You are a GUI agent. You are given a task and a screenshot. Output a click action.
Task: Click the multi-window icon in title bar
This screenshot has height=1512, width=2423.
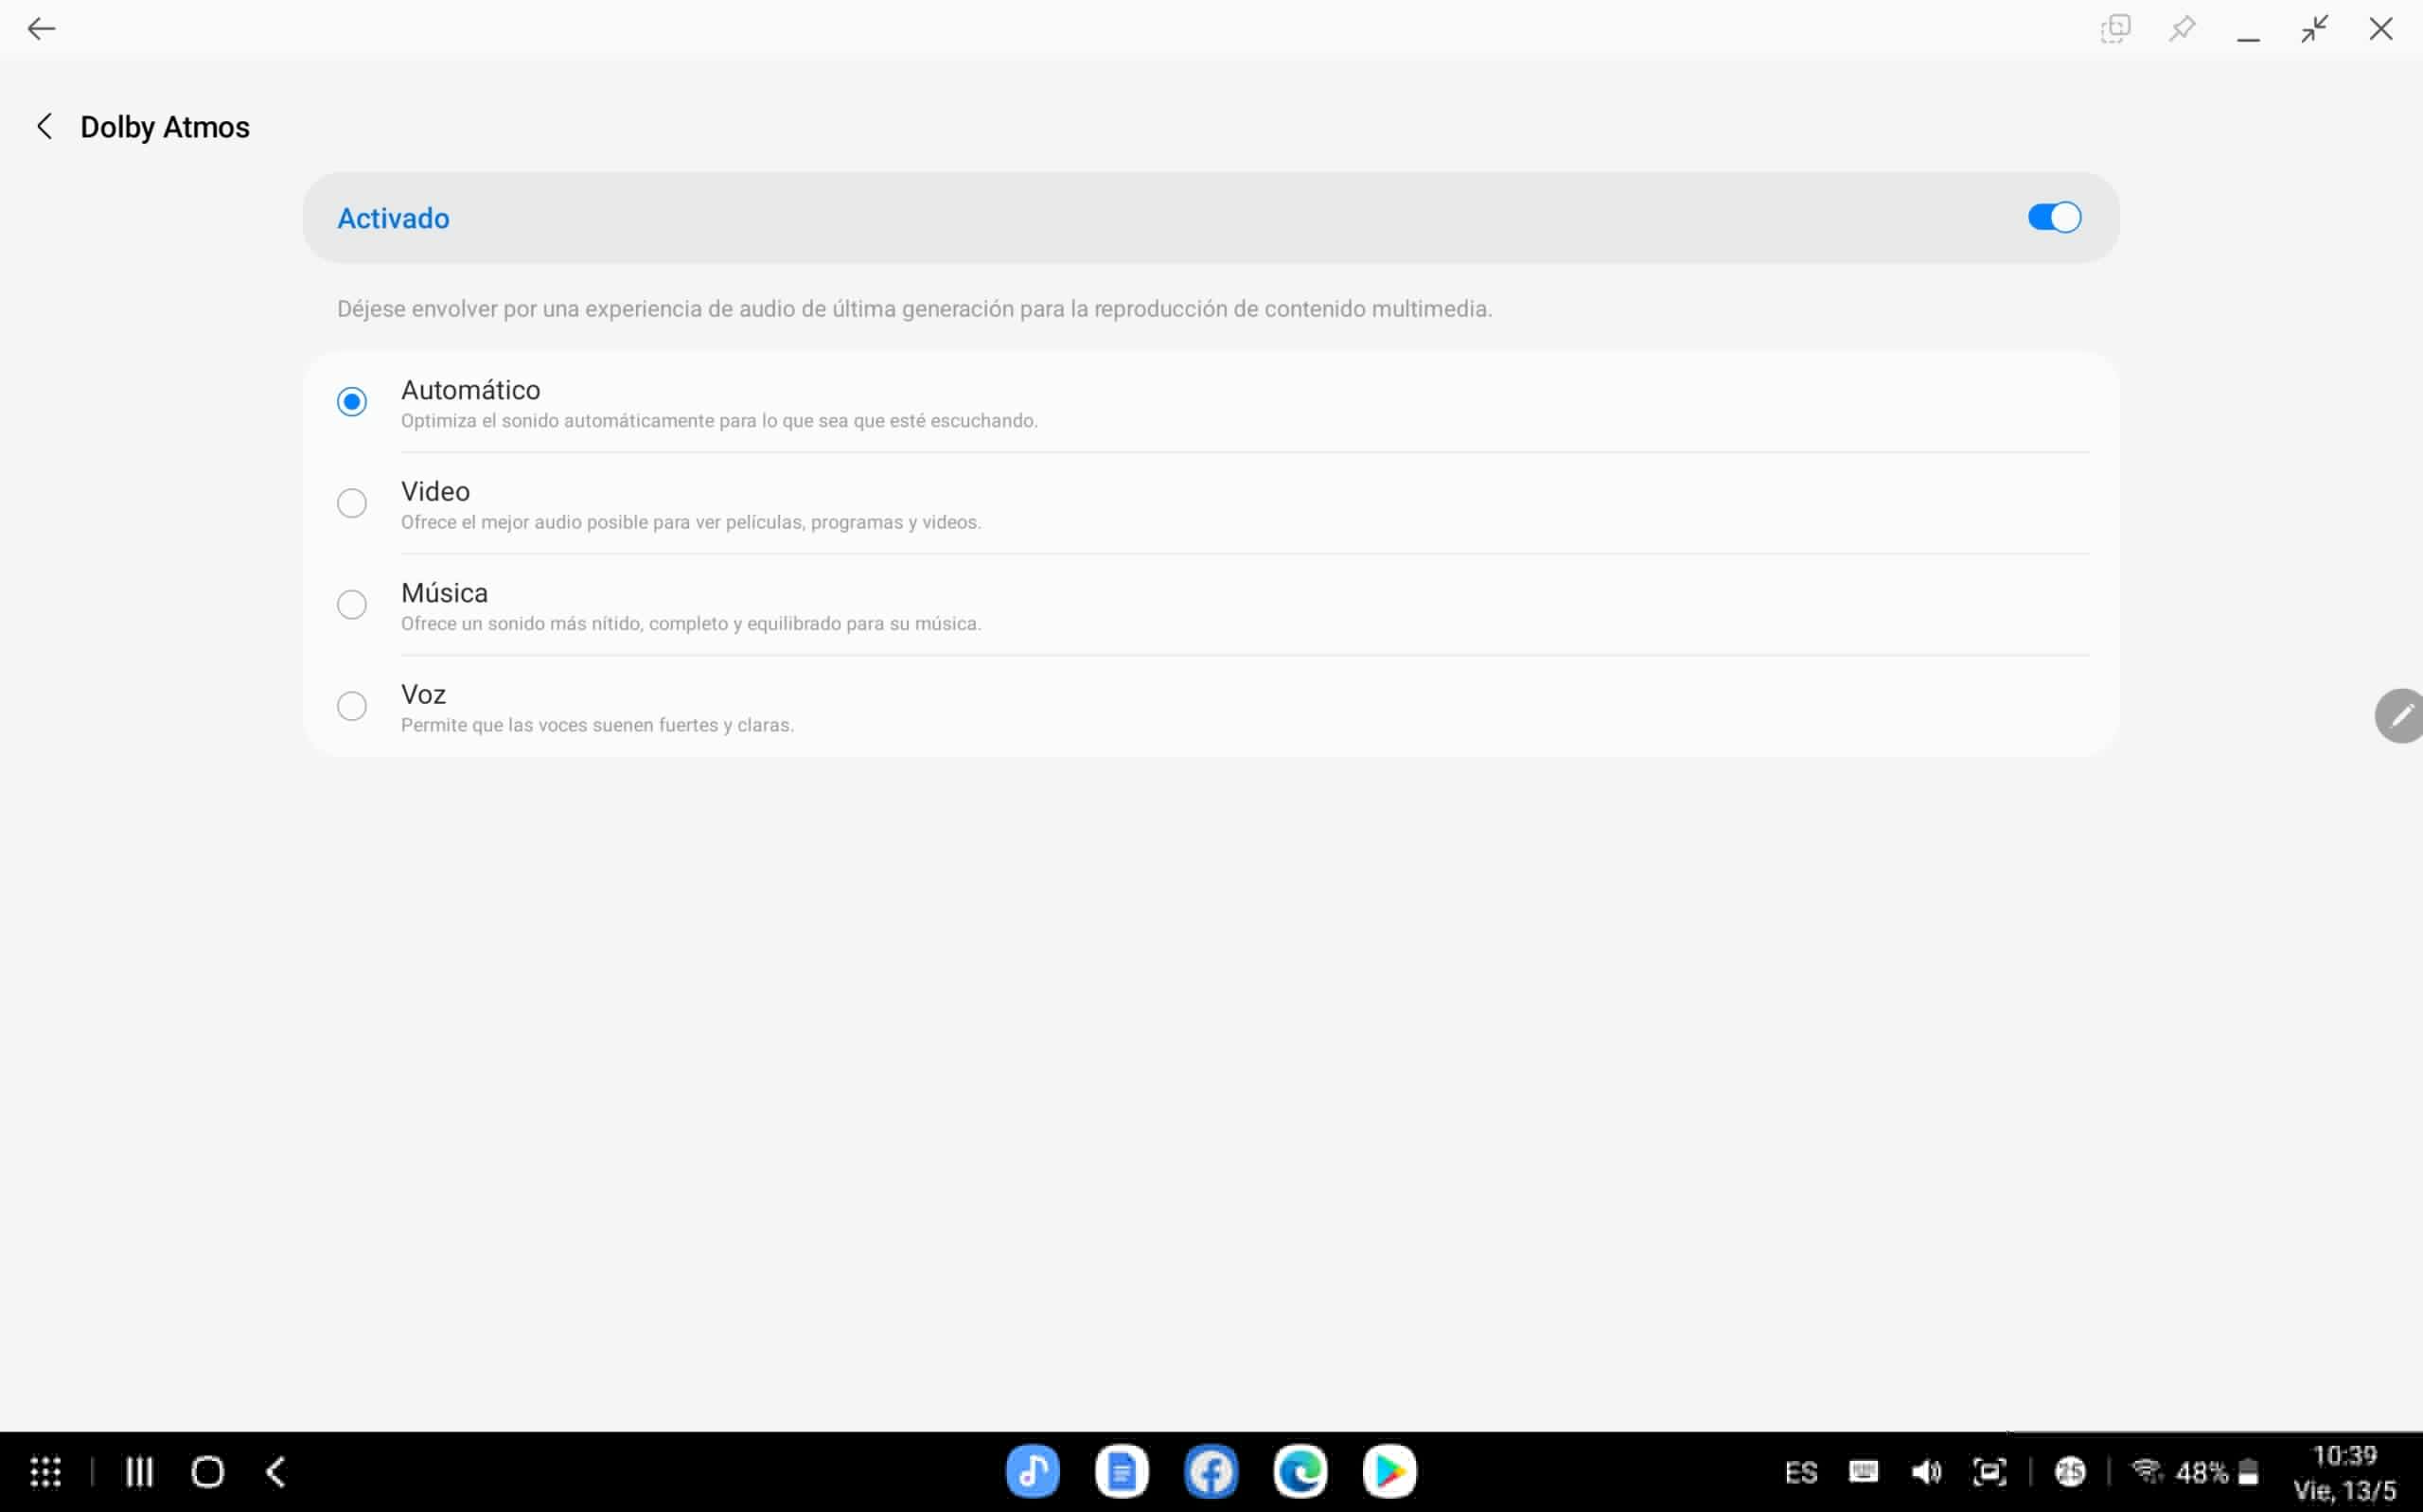[2115, 29]
